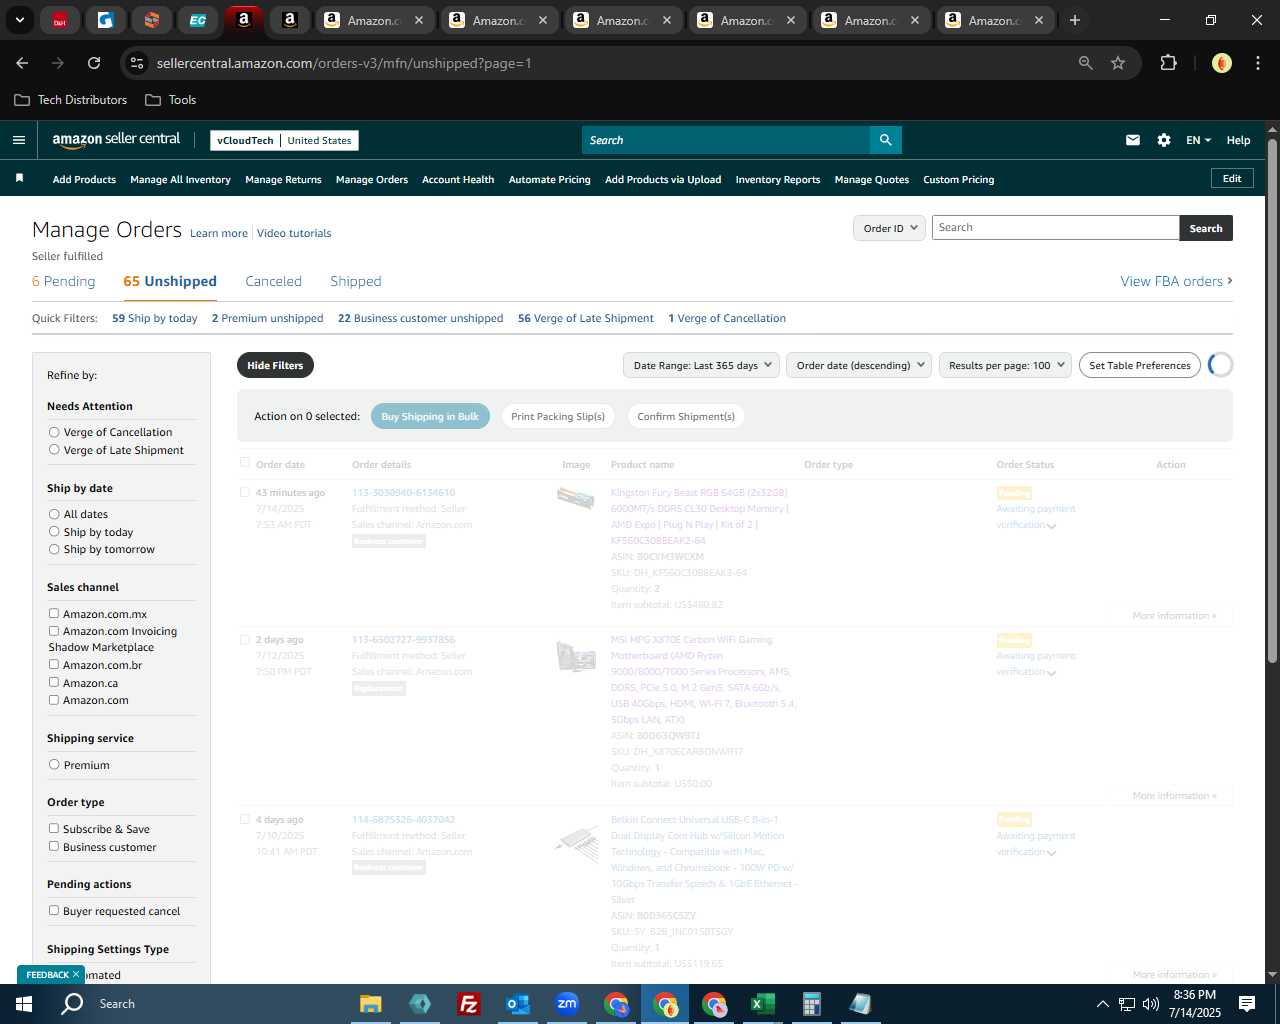Close the FEEDBACK badge
The image size is (1280, 1024).
click(76, 974)
